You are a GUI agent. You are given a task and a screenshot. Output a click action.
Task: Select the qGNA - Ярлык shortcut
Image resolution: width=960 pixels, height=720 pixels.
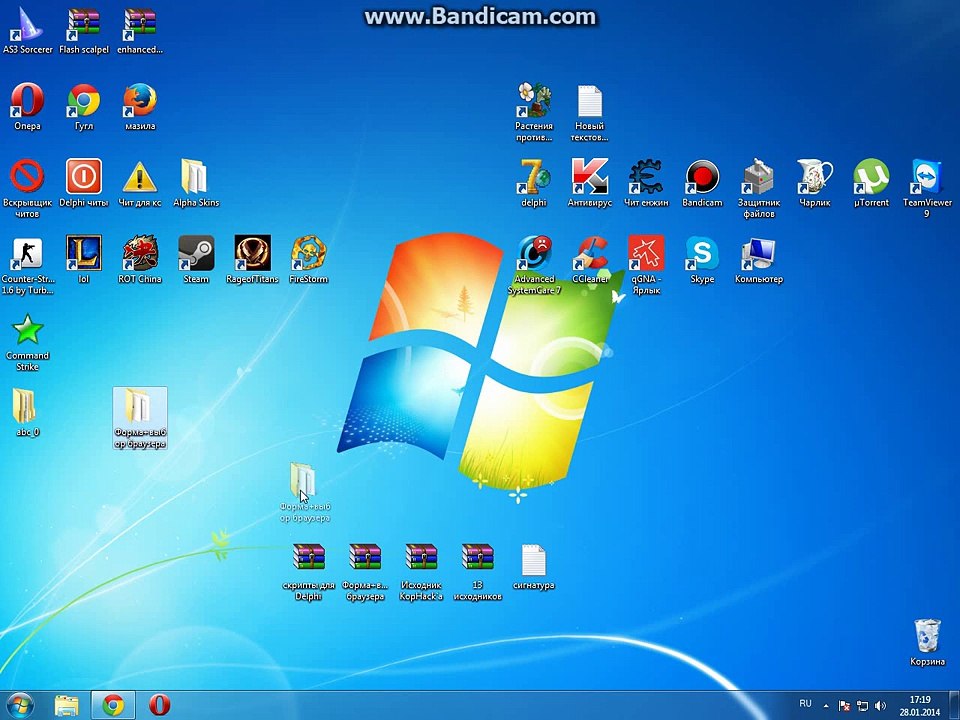pyautogui.click(x=646, y=264)
